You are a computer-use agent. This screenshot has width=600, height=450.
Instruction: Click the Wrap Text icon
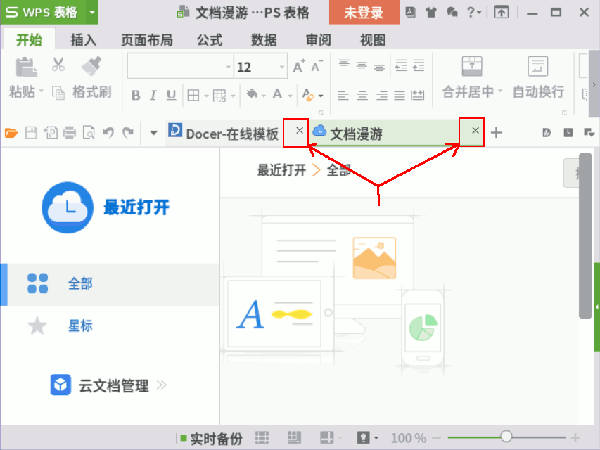(x=537, y=66)
